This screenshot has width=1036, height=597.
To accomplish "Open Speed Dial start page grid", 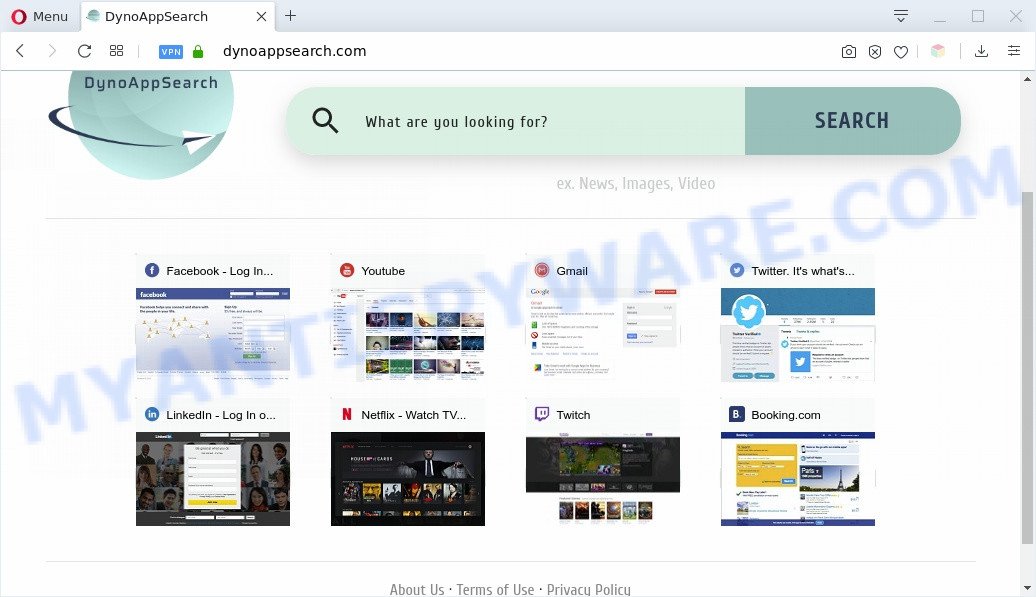I will pyautogui.click(x=116, y=51).
